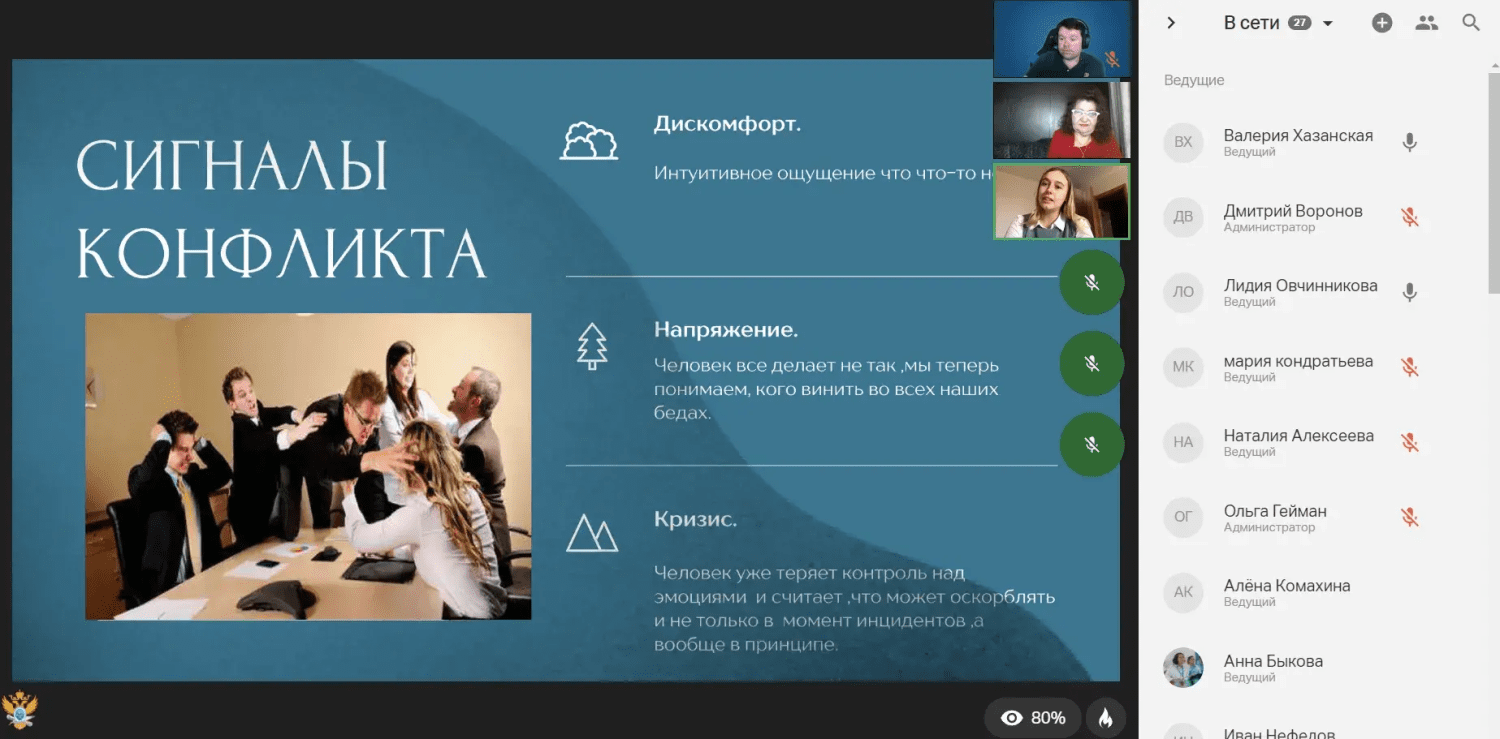Click the flame reaction icon
Viewport: 1500px width, 739px height.
pyautogui.click(x=1106, y=718)
